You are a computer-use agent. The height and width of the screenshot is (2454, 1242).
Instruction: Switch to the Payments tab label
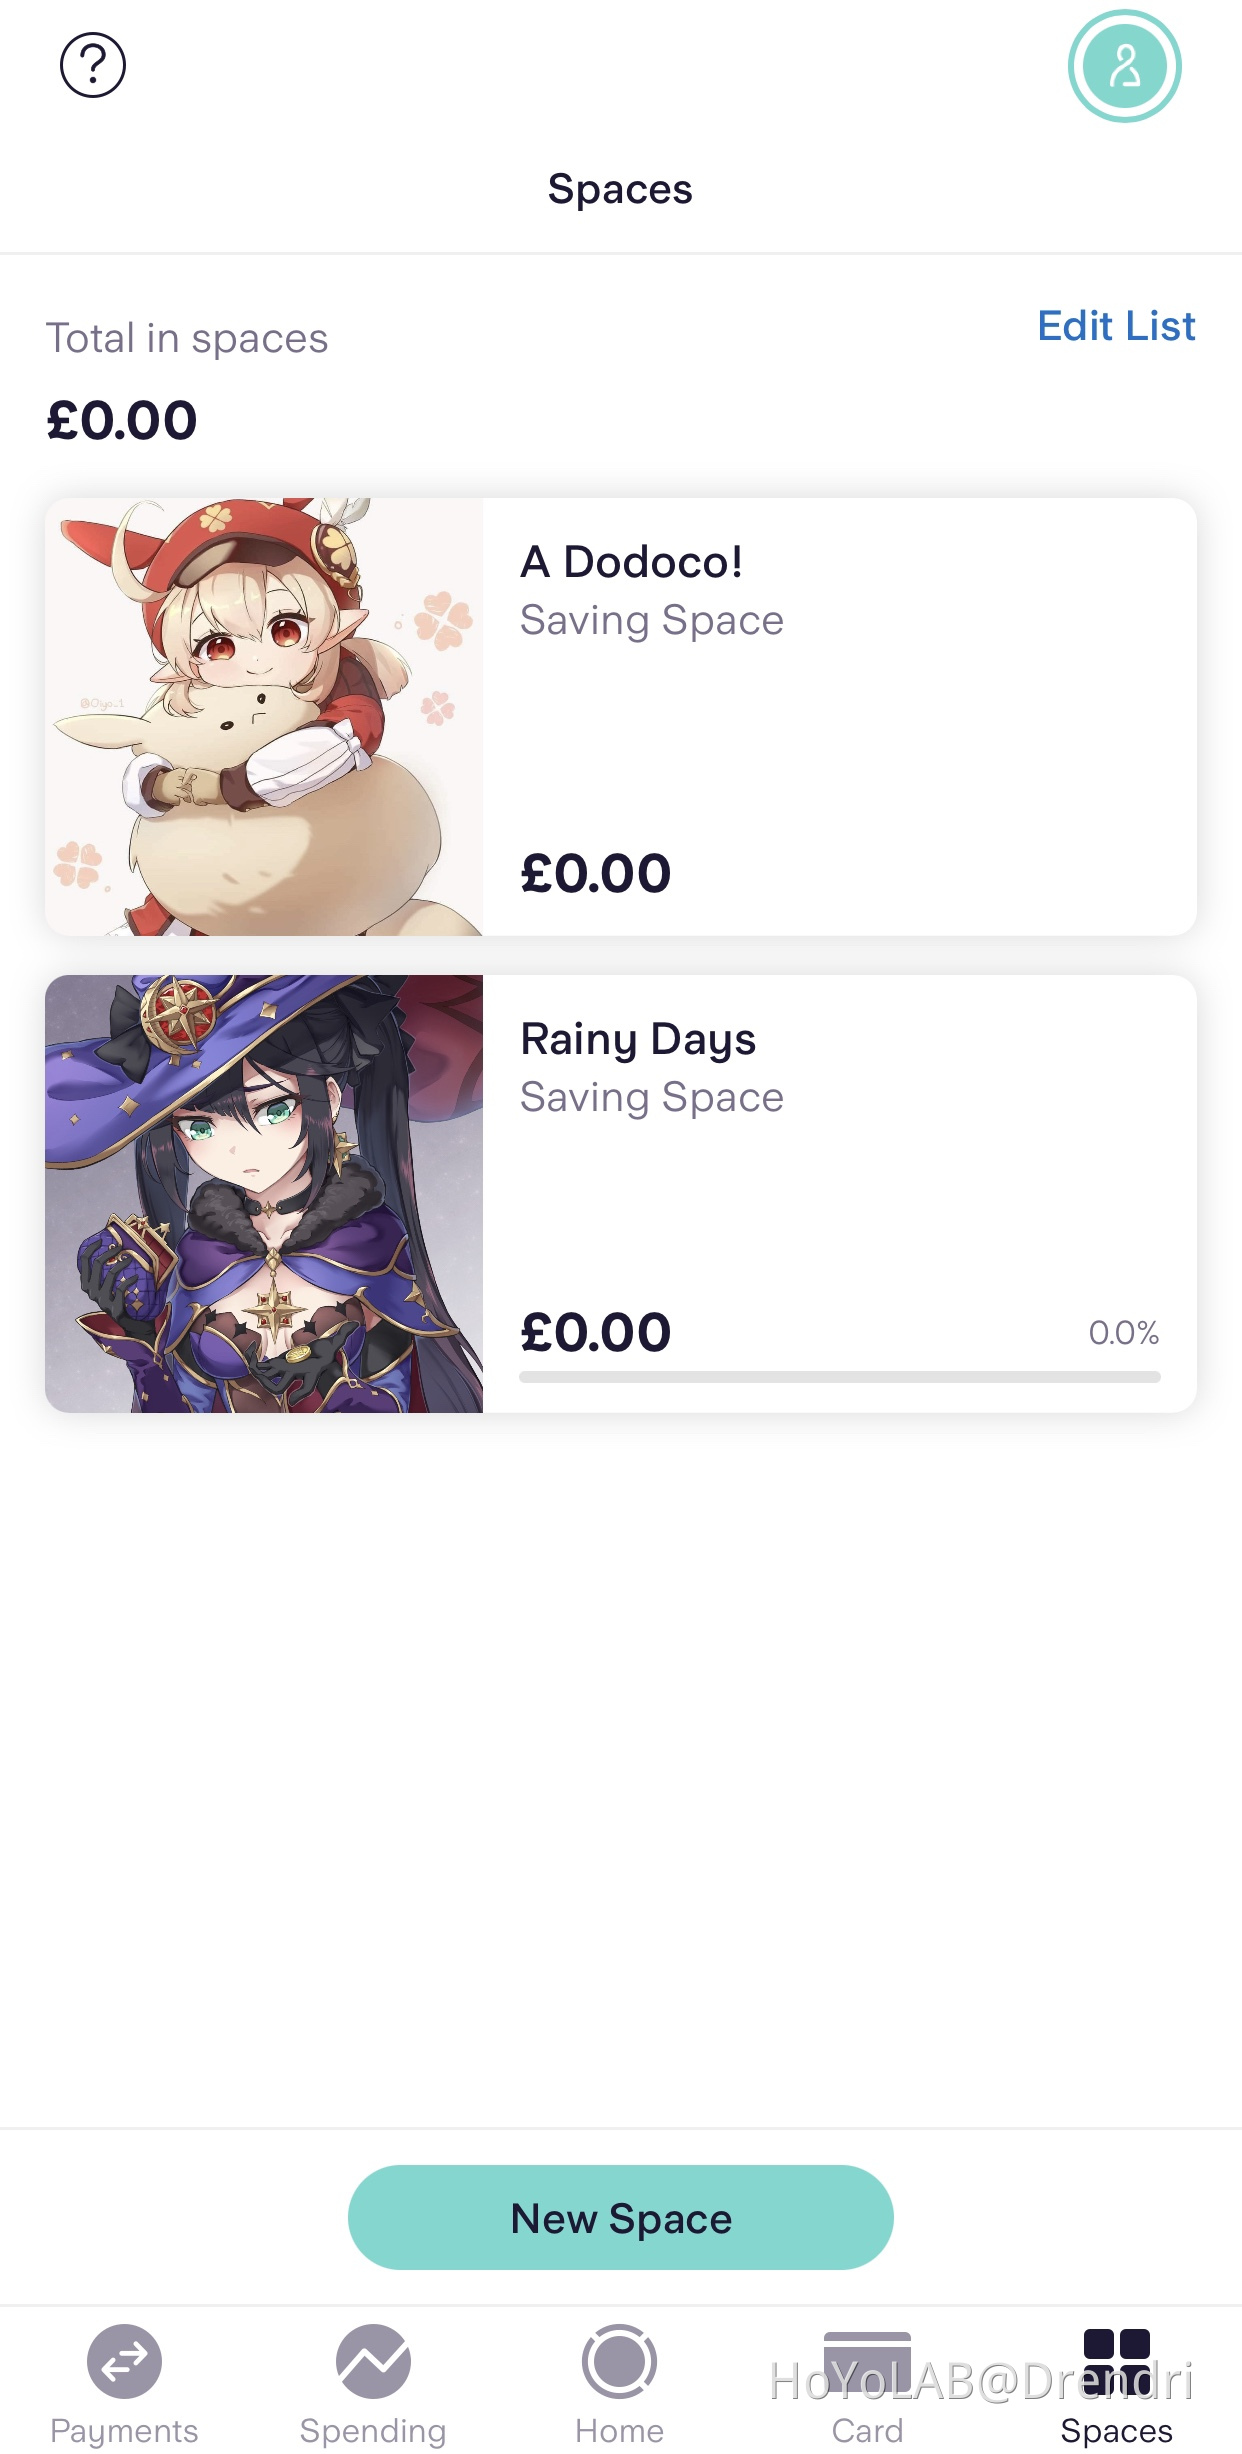click(x=124, y=2431)
